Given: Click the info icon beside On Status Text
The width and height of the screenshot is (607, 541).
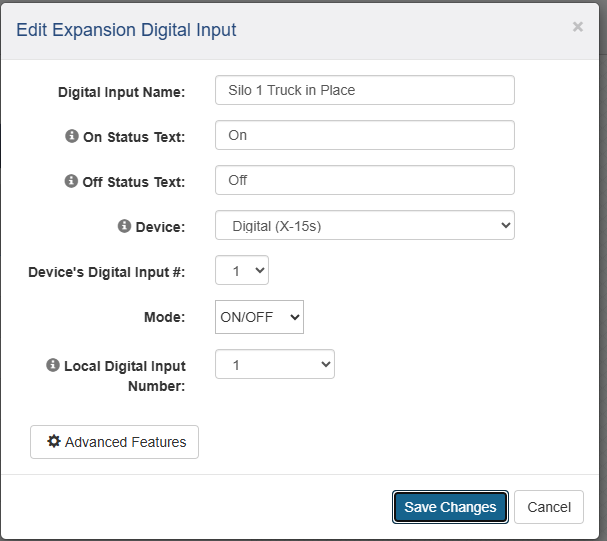Looking at the screenshot, I should [71, 136].
